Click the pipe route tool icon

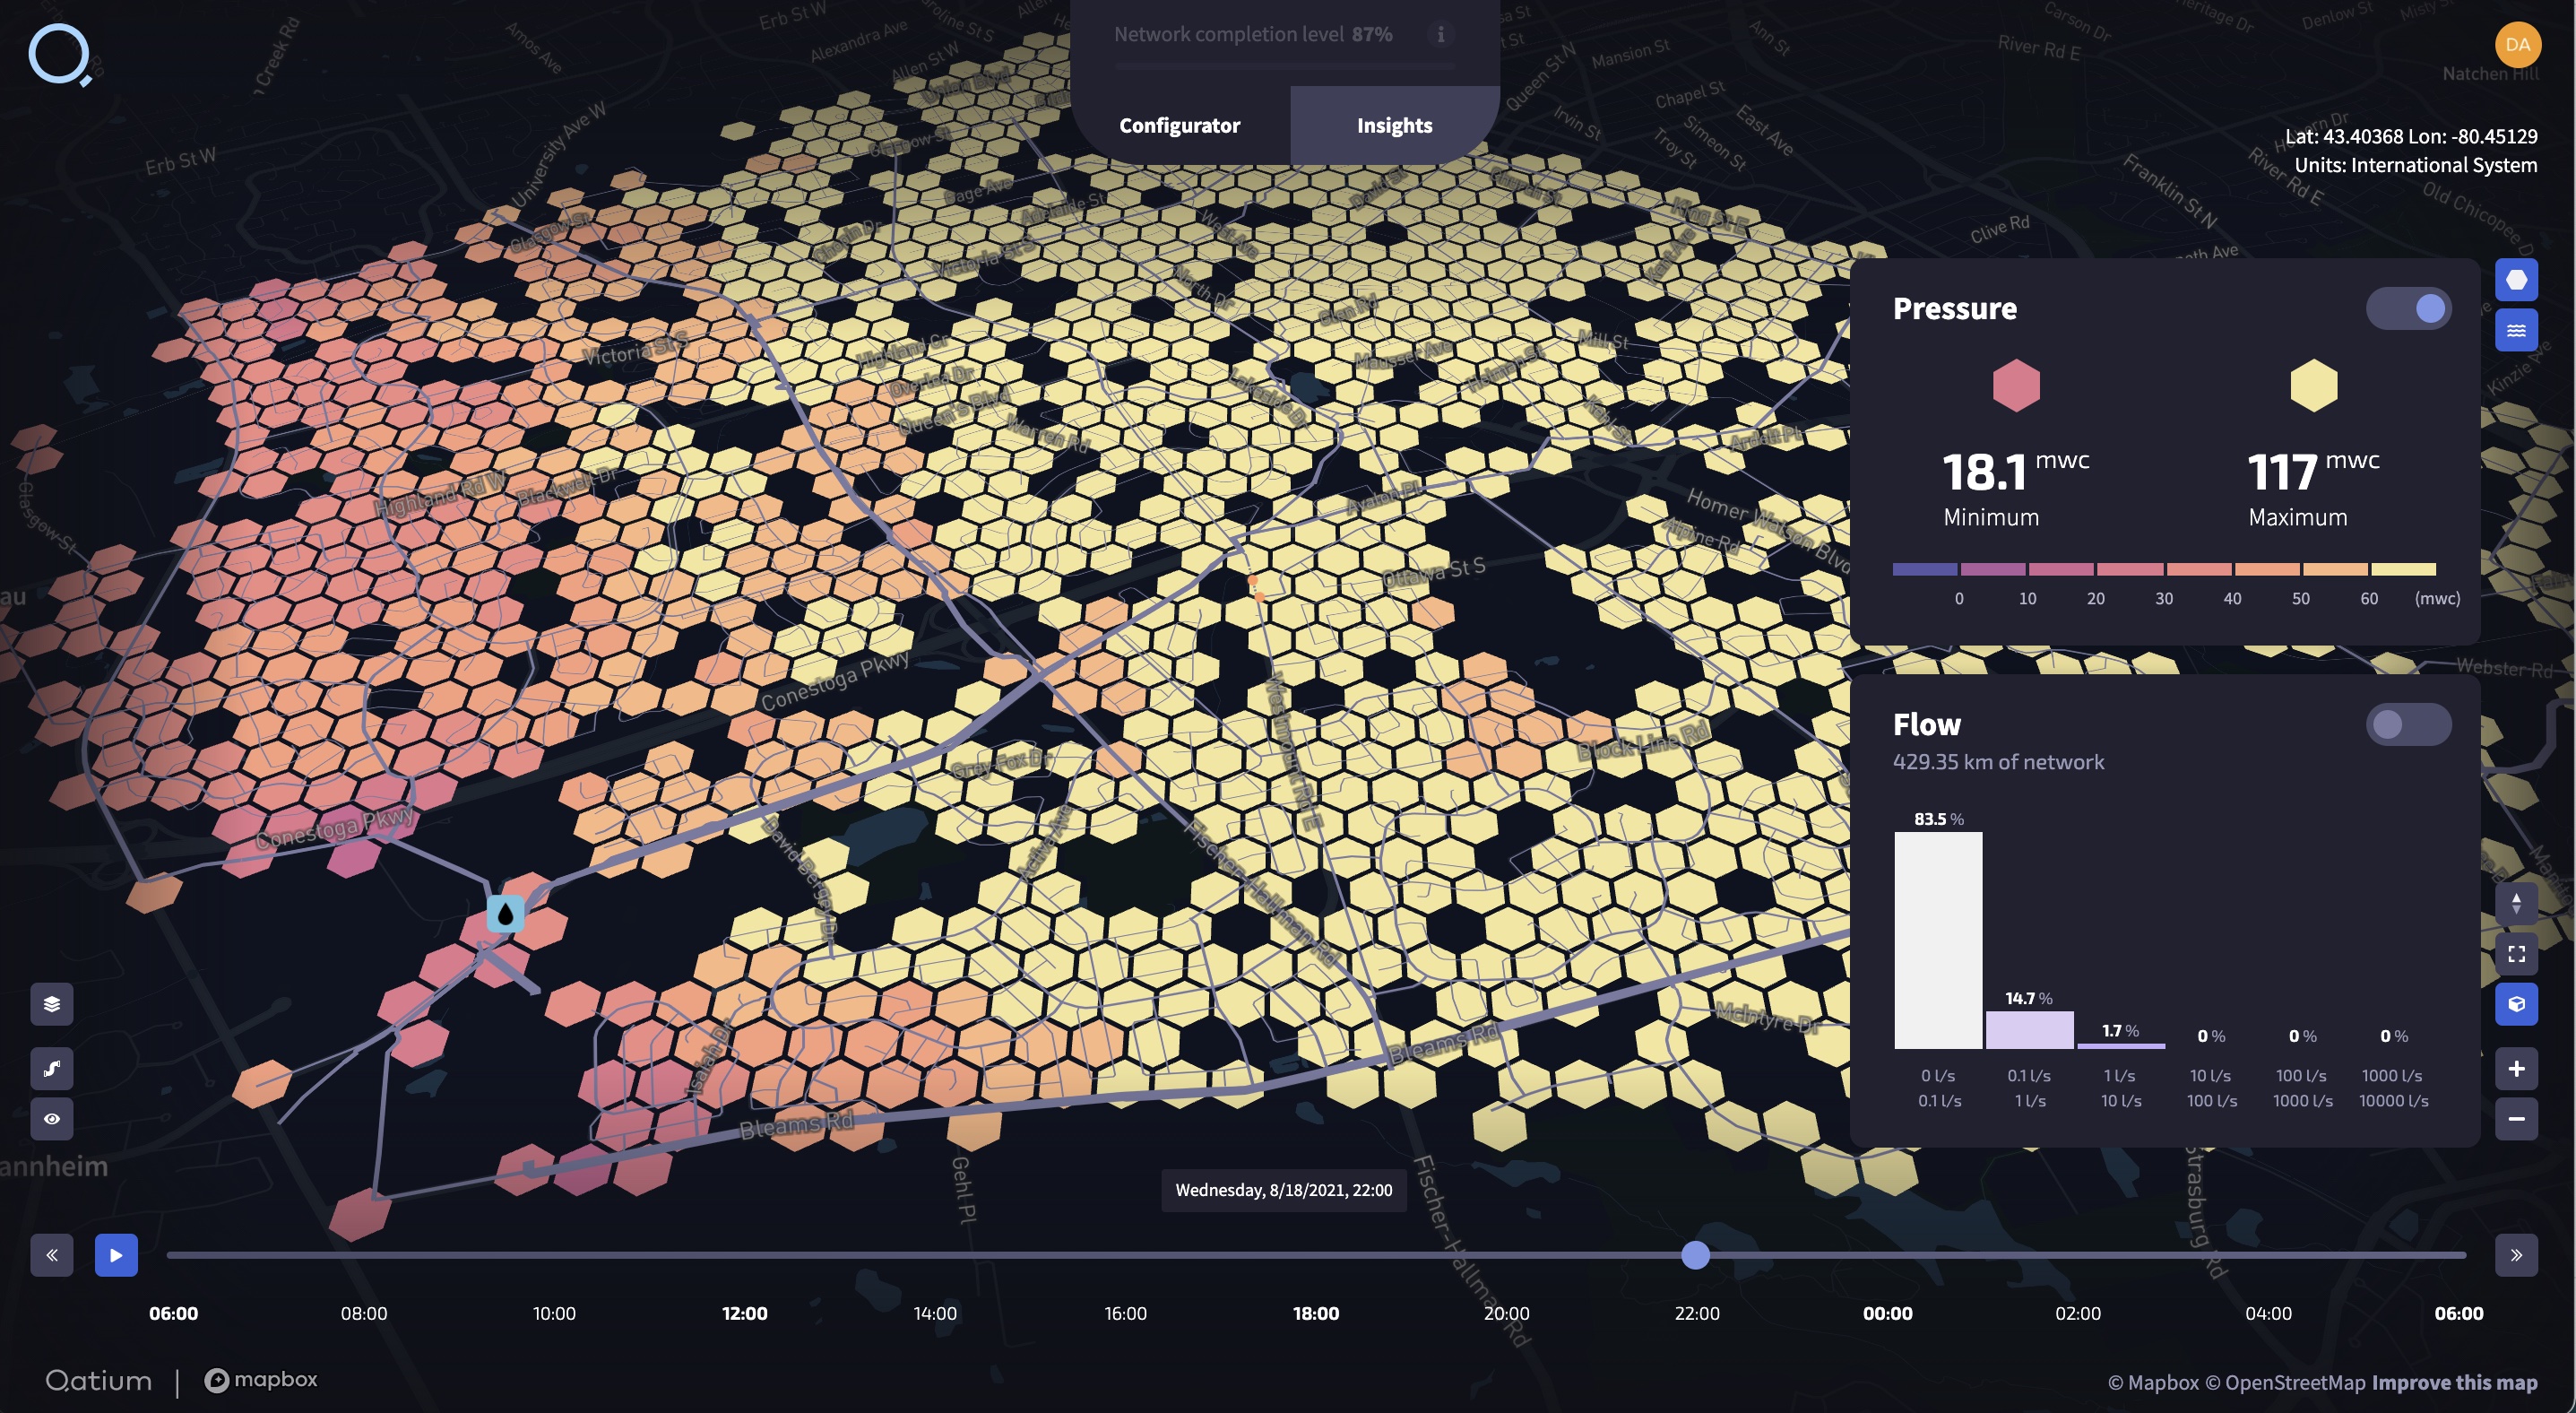pos(52,1068)
